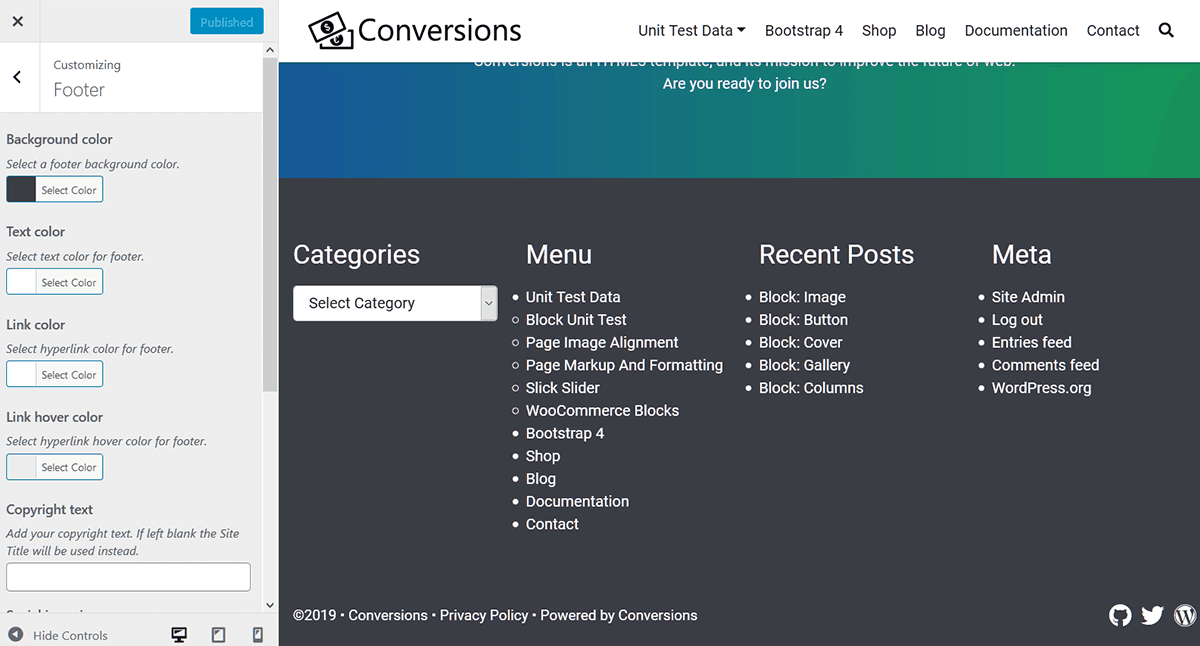Open recent post Block: Gallery
This screenshot has width=1200, height=646.
804,365
